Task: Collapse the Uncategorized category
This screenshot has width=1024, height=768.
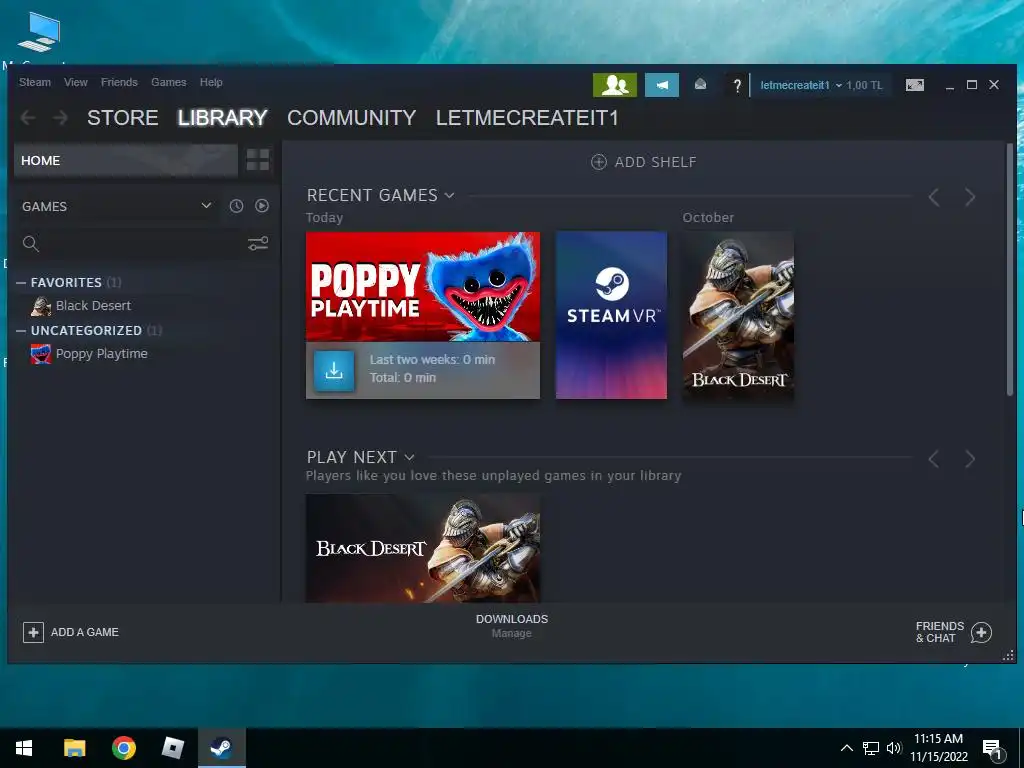Action: tap(21, 330)
